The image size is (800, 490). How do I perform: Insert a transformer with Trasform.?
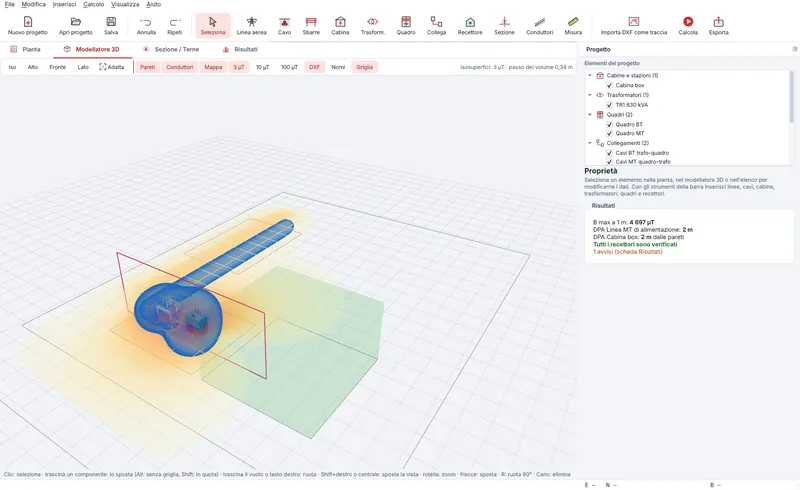click(372, 26)
